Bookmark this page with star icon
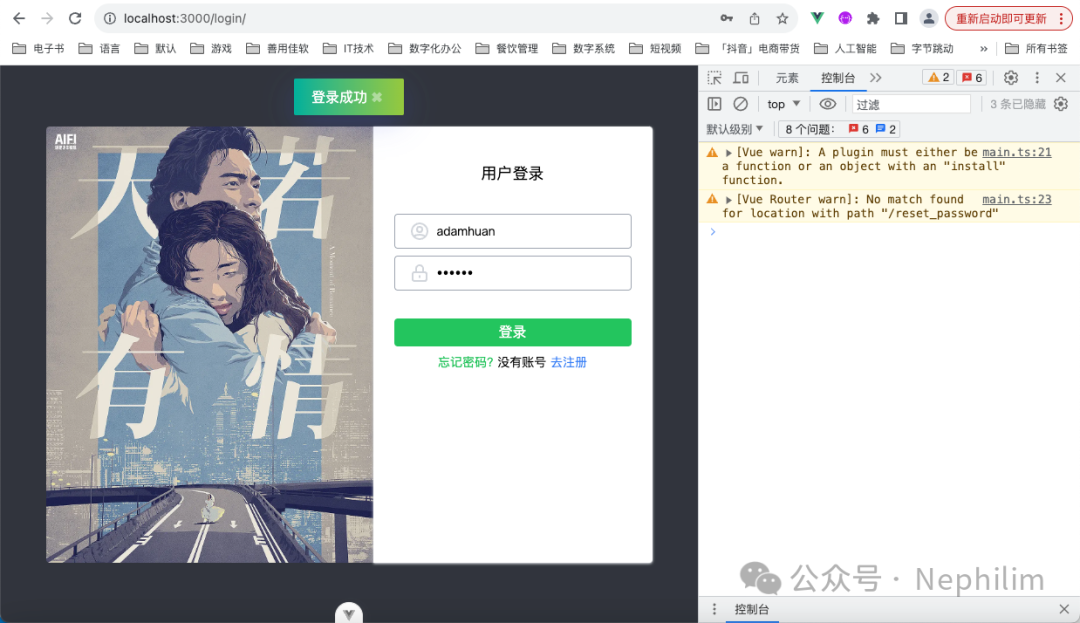1080x623 pixels. 782,19
